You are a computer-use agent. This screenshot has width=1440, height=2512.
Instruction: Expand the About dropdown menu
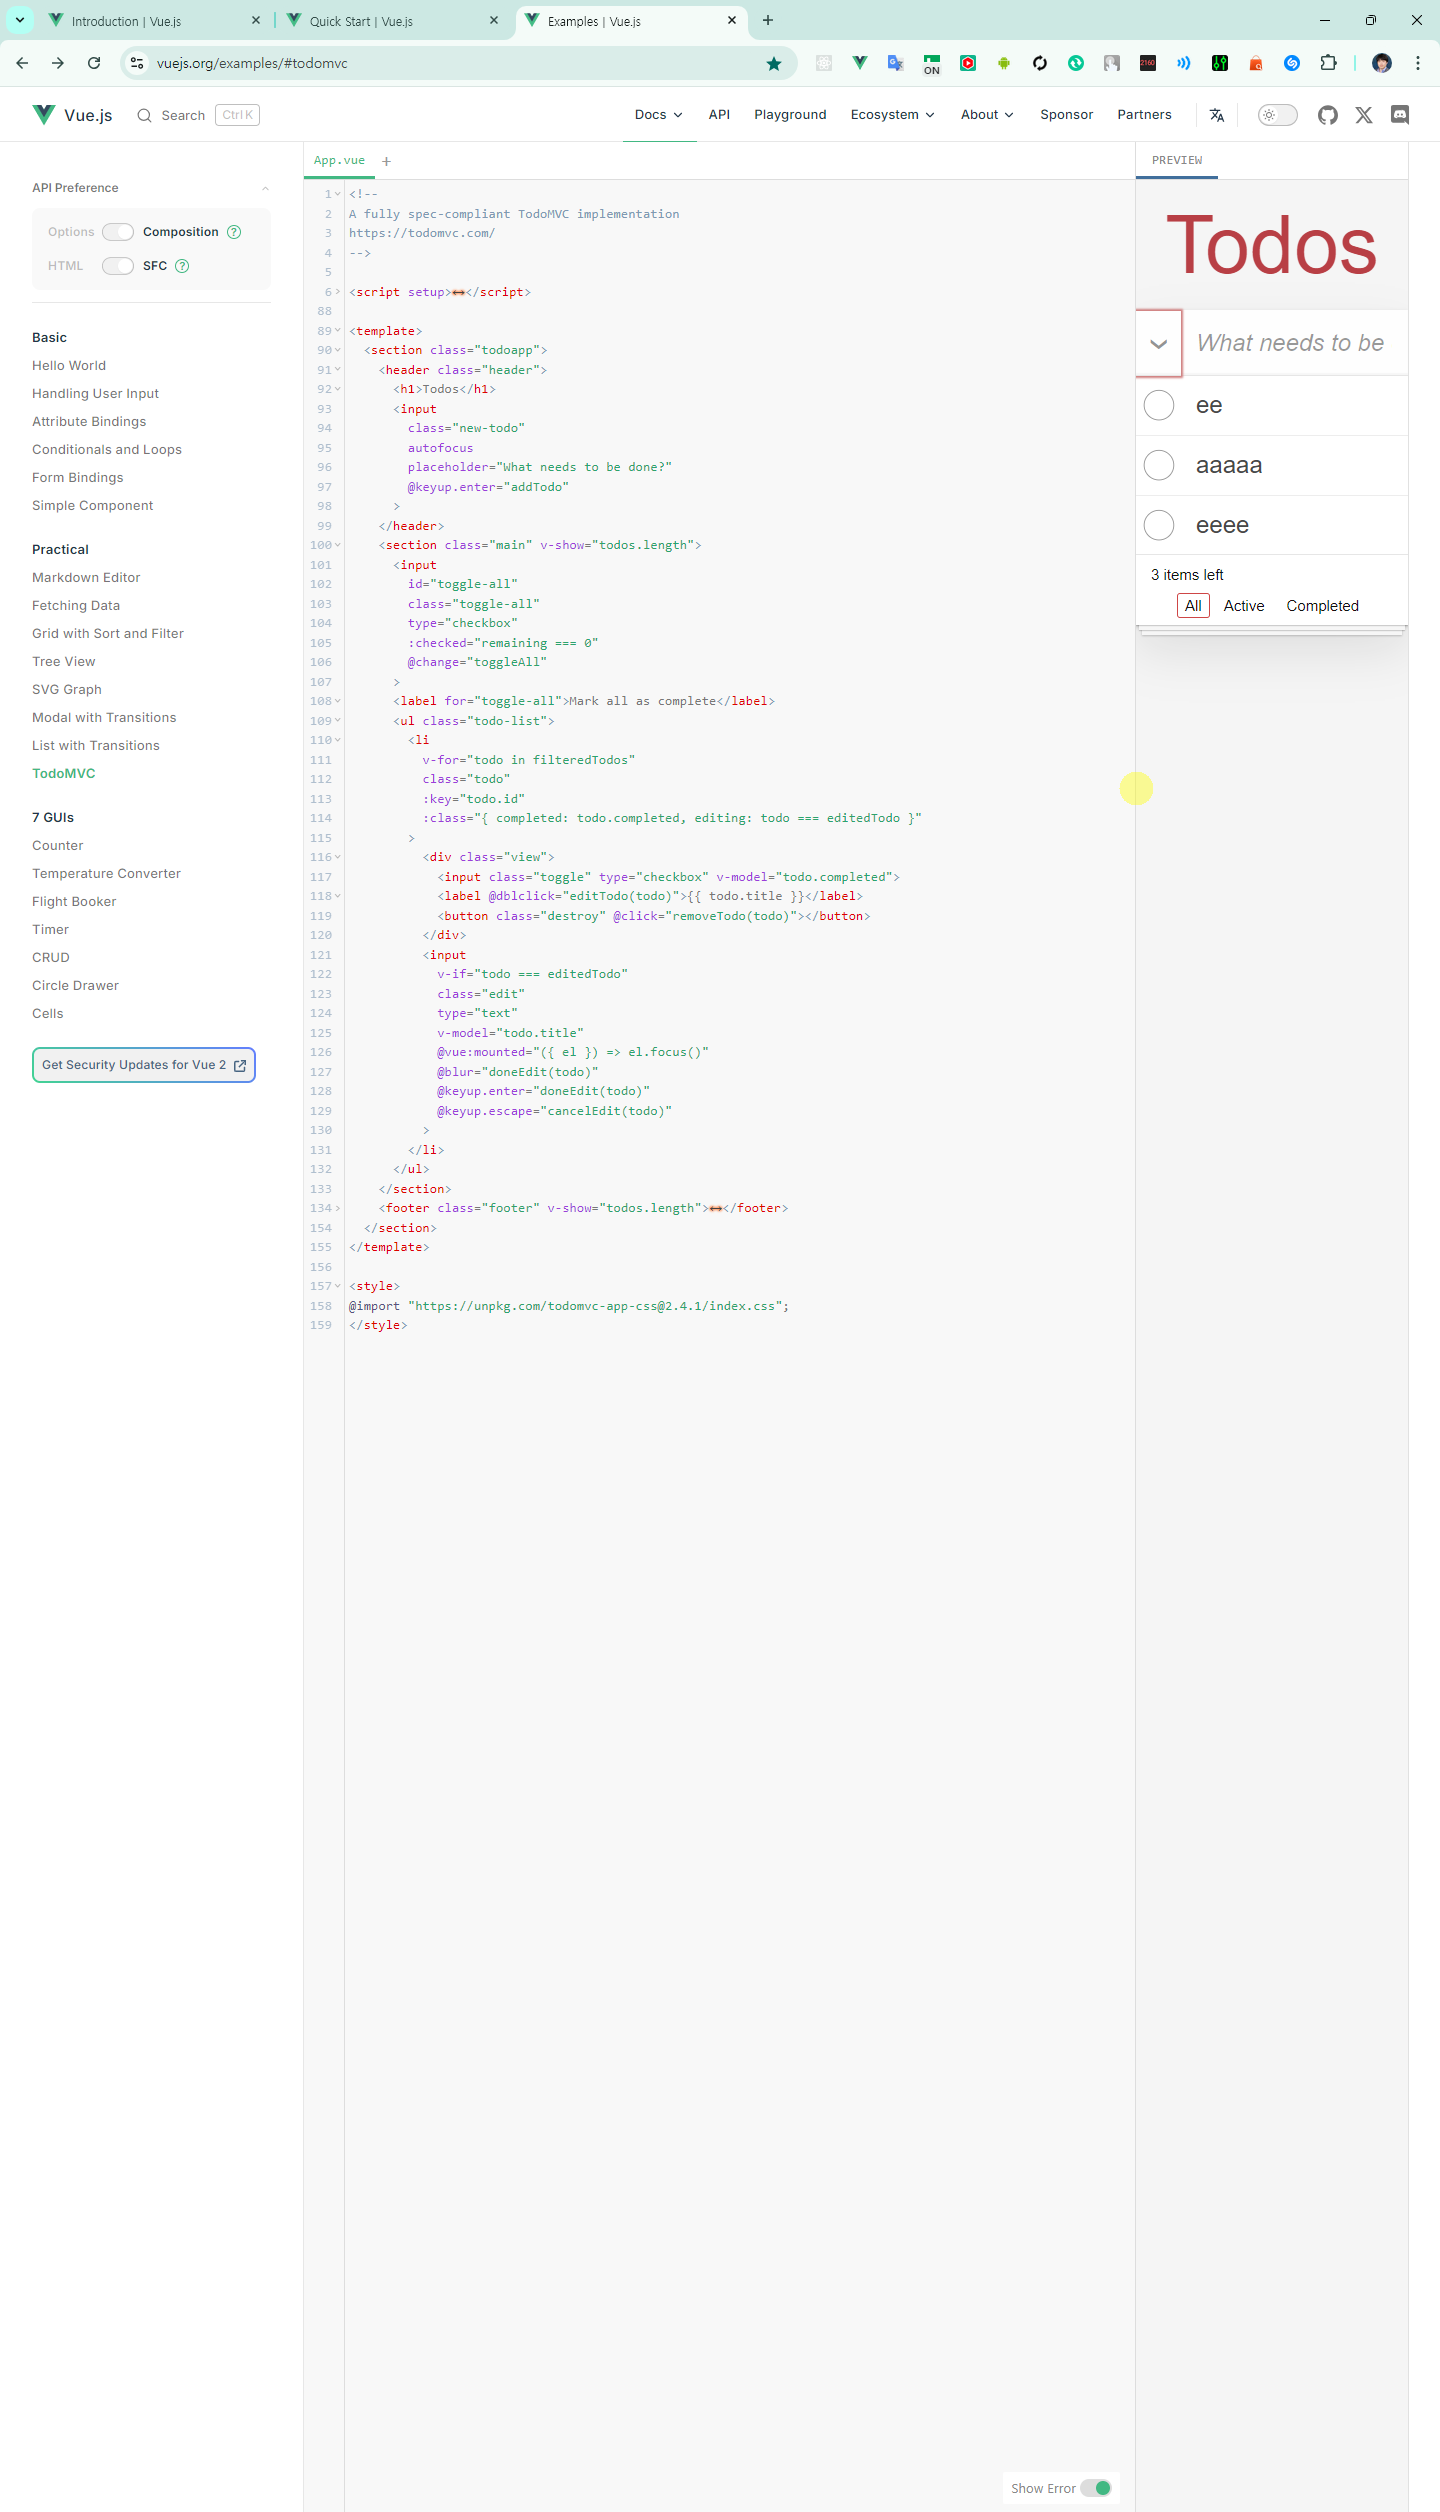tap(988, 115)
